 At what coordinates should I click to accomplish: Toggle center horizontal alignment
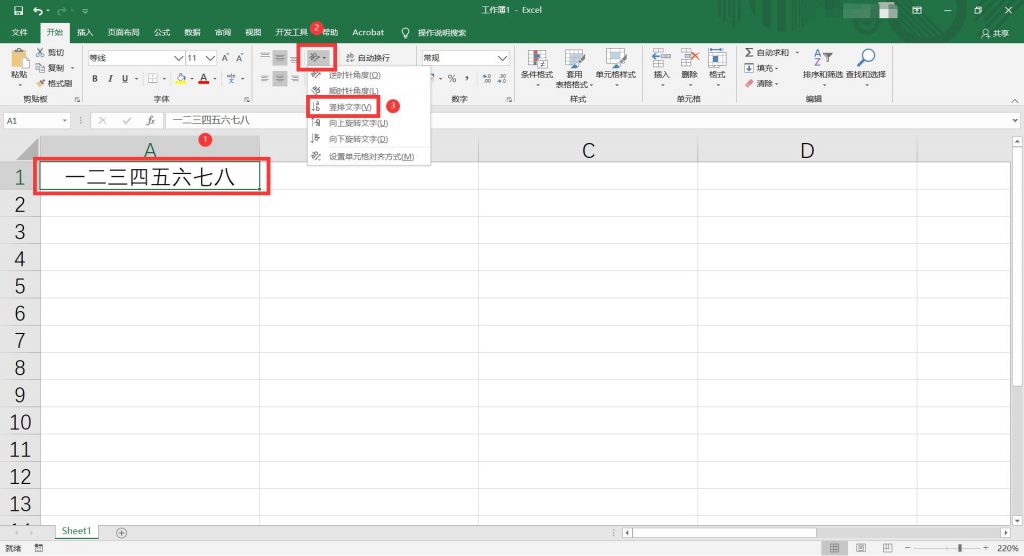[280, 78]
